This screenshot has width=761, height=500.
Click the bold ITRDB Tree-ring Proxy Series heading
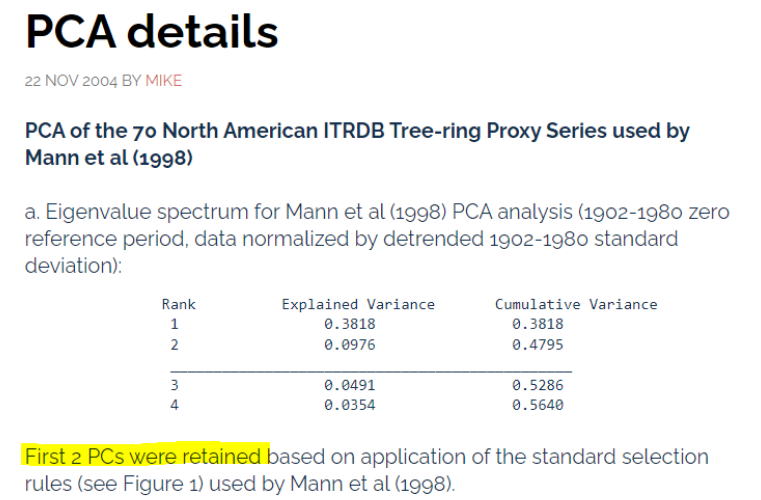click(357, 144)
